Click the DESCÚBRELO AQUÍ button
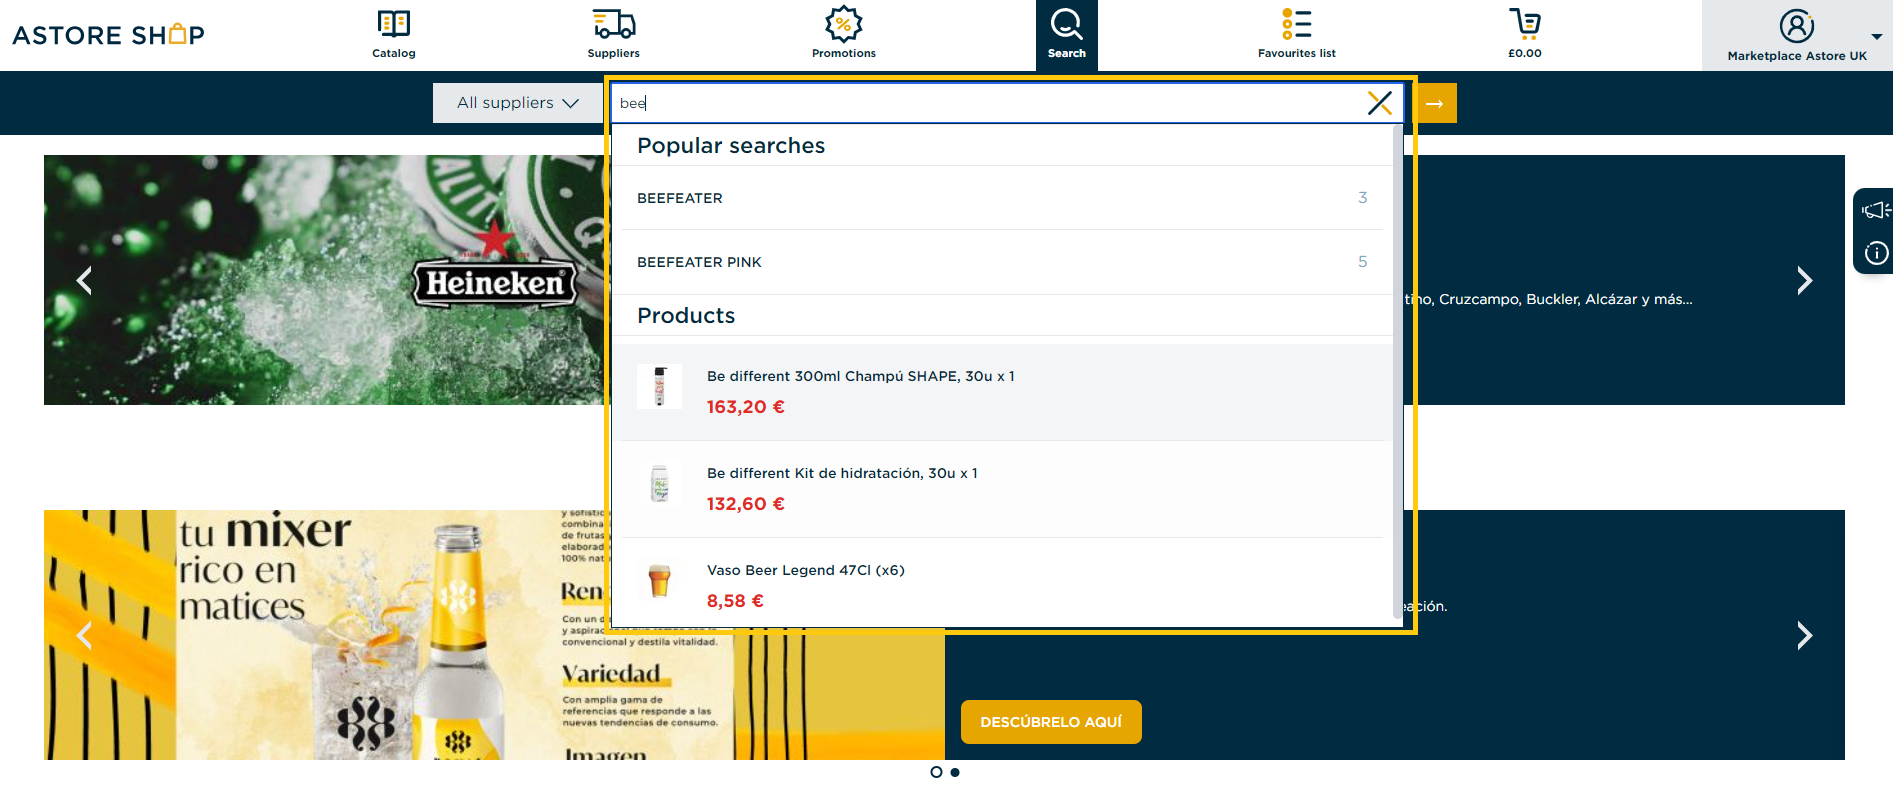This screenshot has width=1900, height=799. 1051,722
